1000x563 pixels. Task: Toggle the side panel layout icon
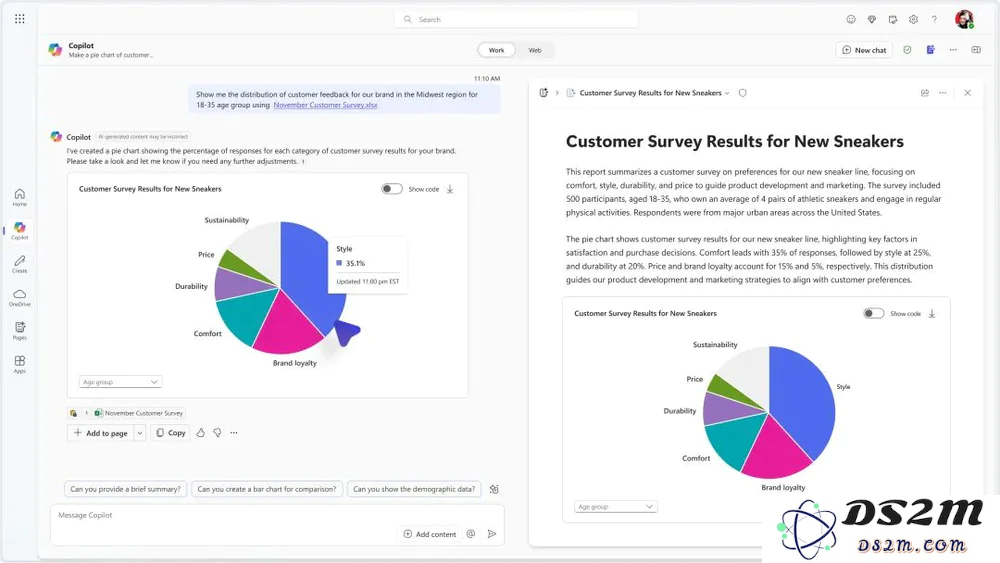pyautogui.click(x=976, y=50)
